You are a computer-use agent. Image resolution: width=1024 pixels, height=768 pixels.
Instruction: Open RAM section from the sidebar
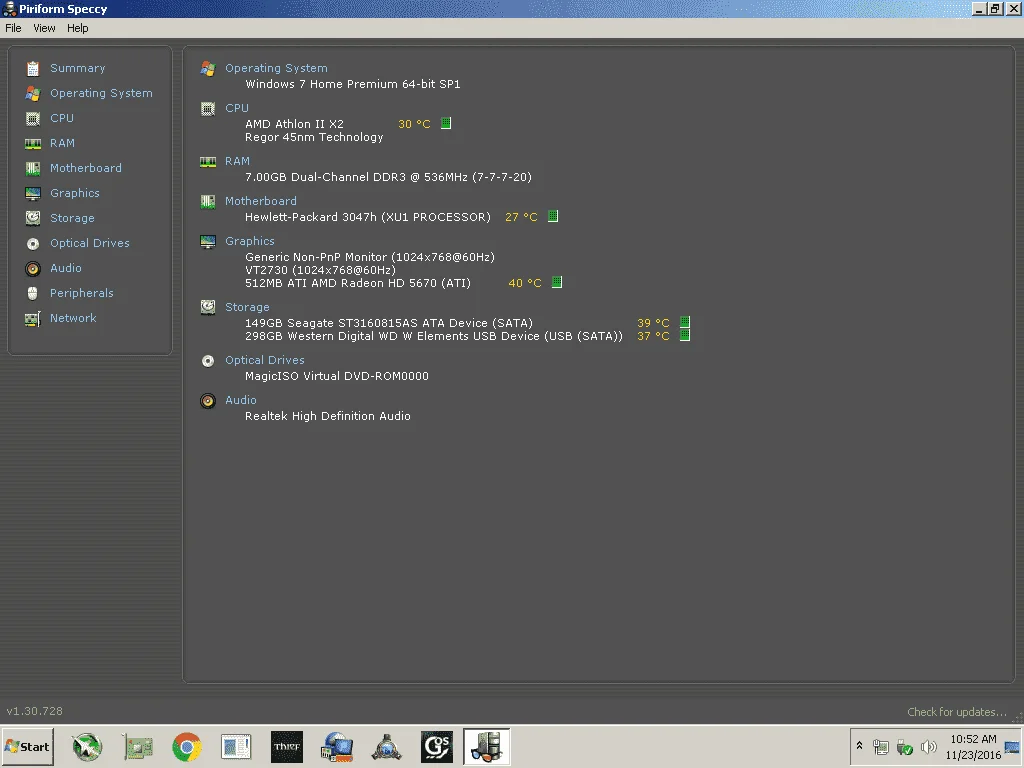62,143
